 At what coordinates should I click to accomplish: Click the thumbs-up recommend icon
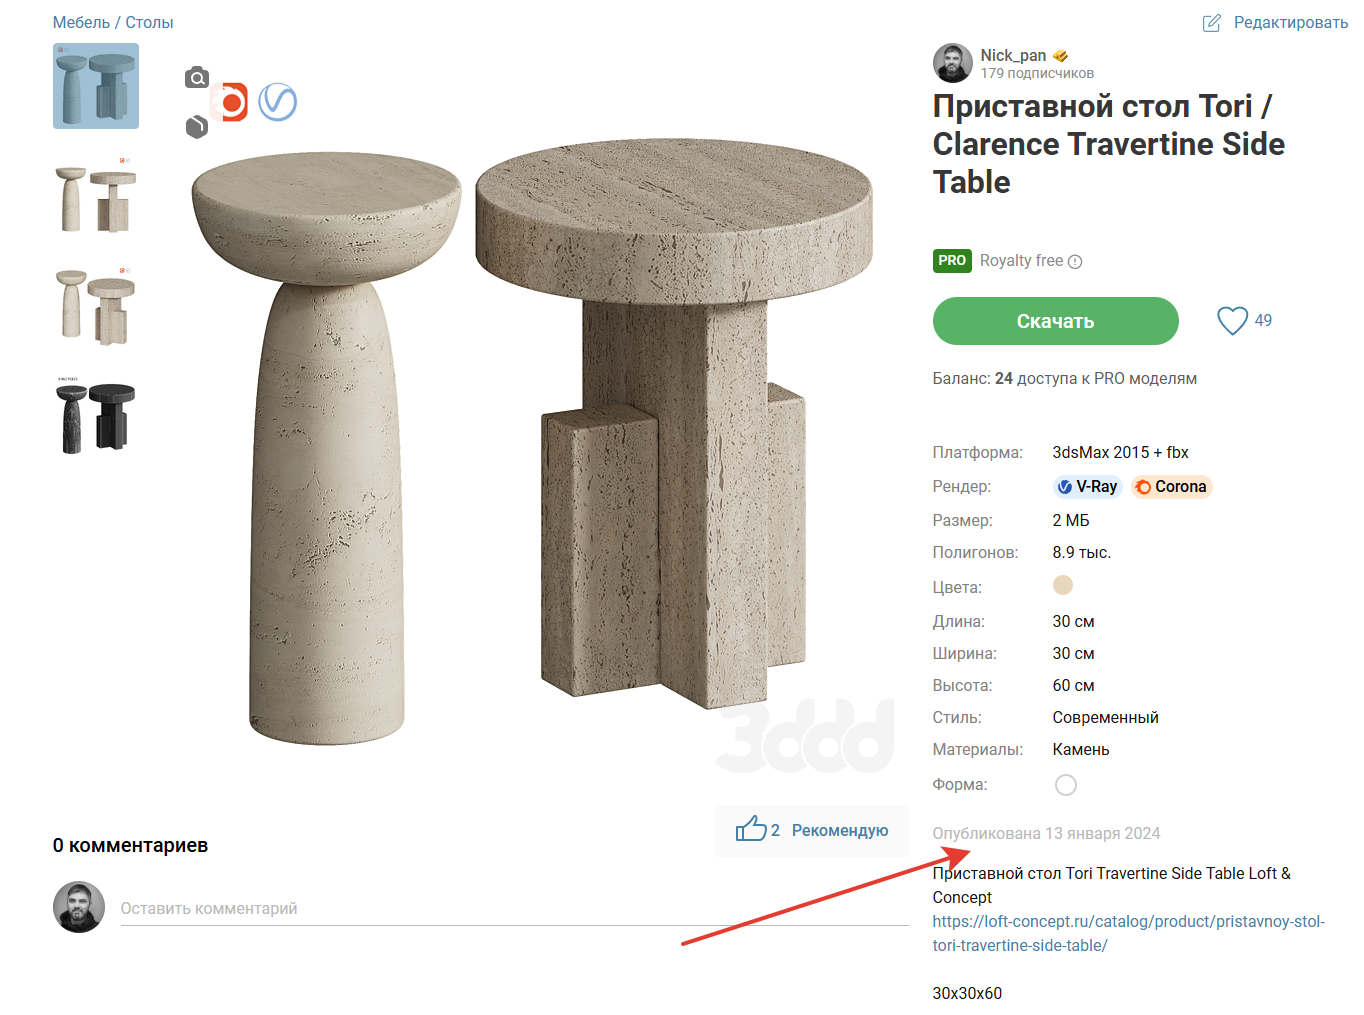(750, 829)
